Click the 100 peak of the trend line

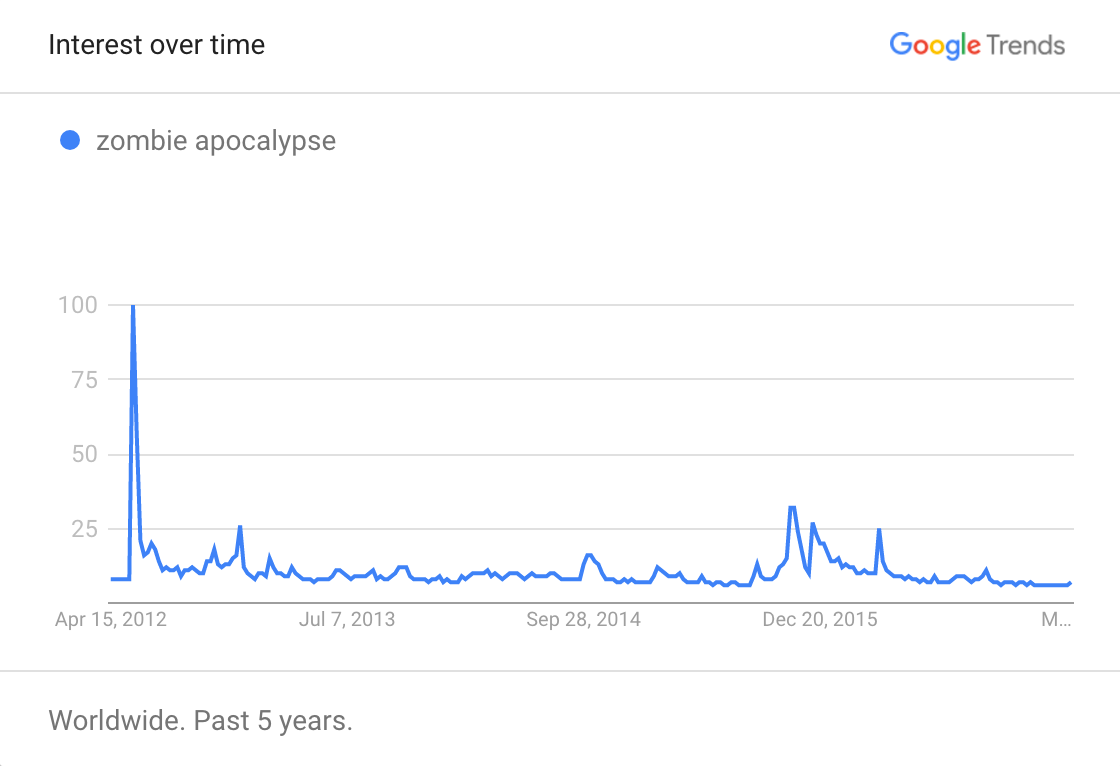[133, 307]
